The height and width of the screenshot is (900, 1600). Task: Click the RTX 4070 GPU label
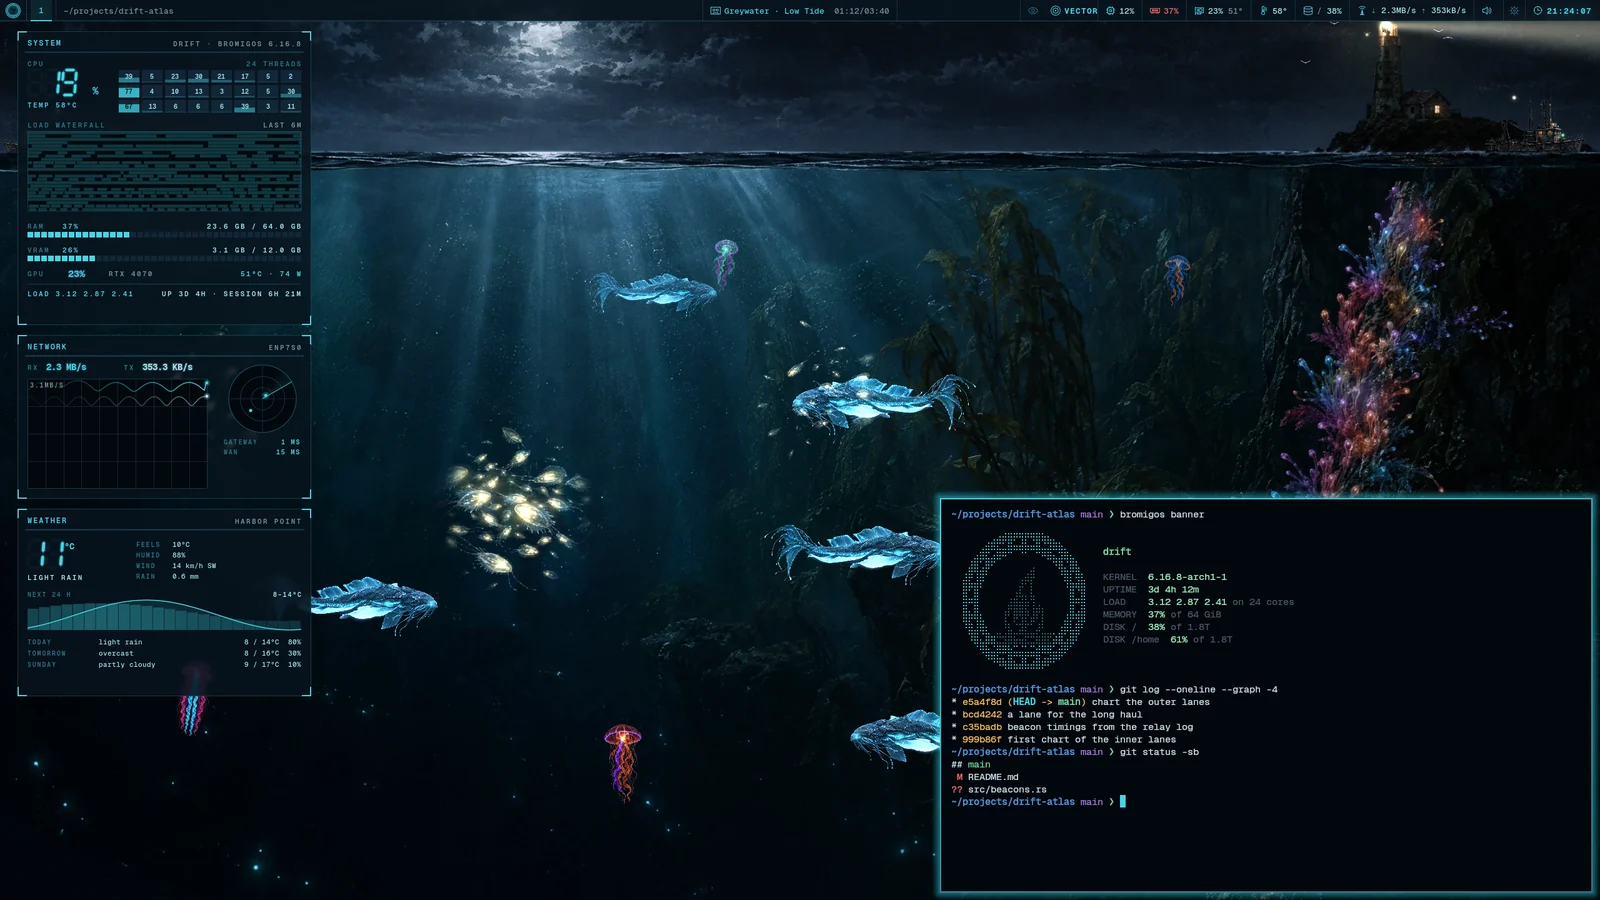click(x=130, y=274)
